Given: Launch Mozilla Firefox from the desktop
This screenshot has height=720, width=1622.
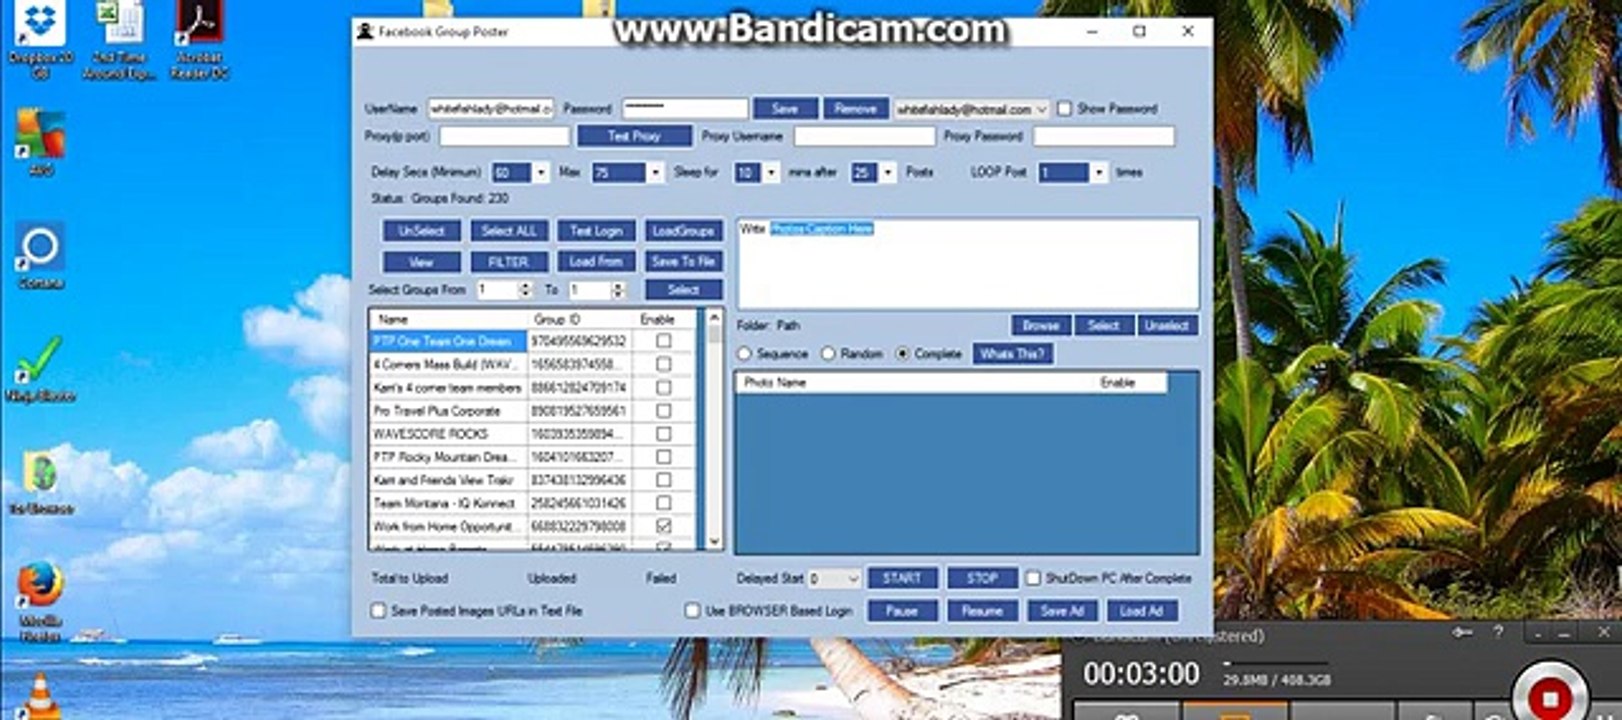Looking at the screenshot, I should [41, 598].
